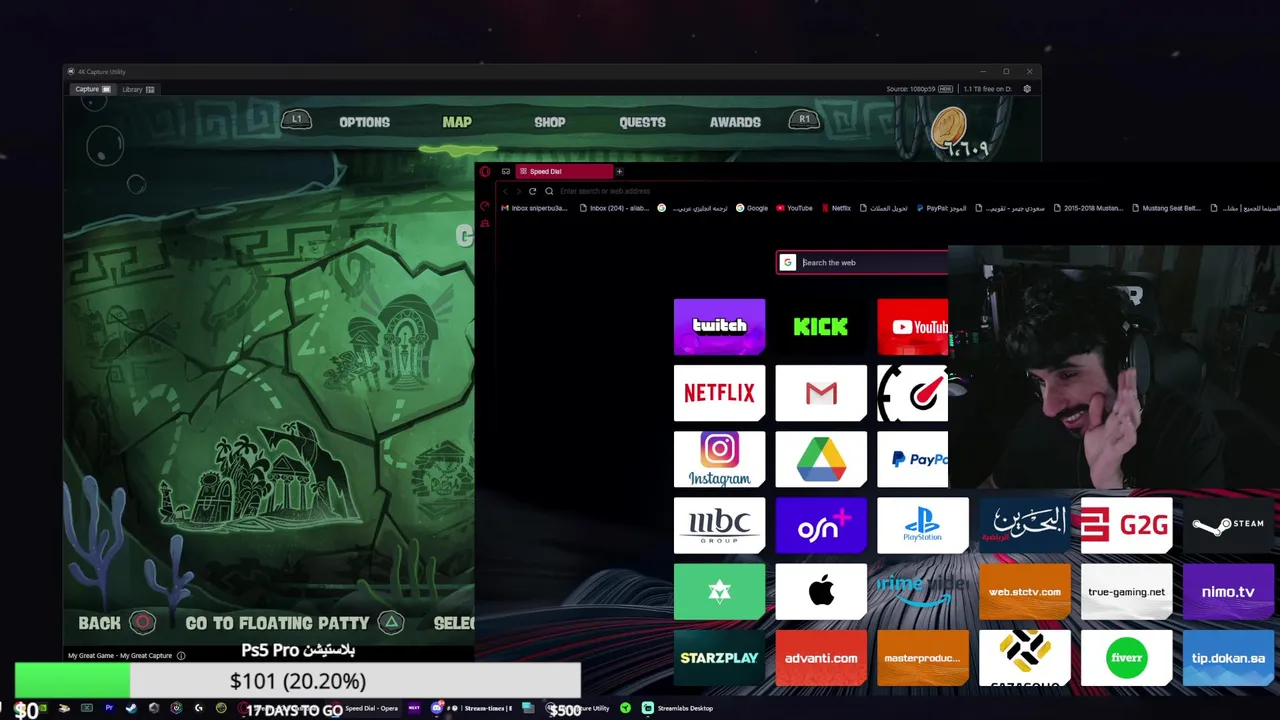1280x720 pixels.
Task: Open the PayPal speed dial tile
Action: 912,459
